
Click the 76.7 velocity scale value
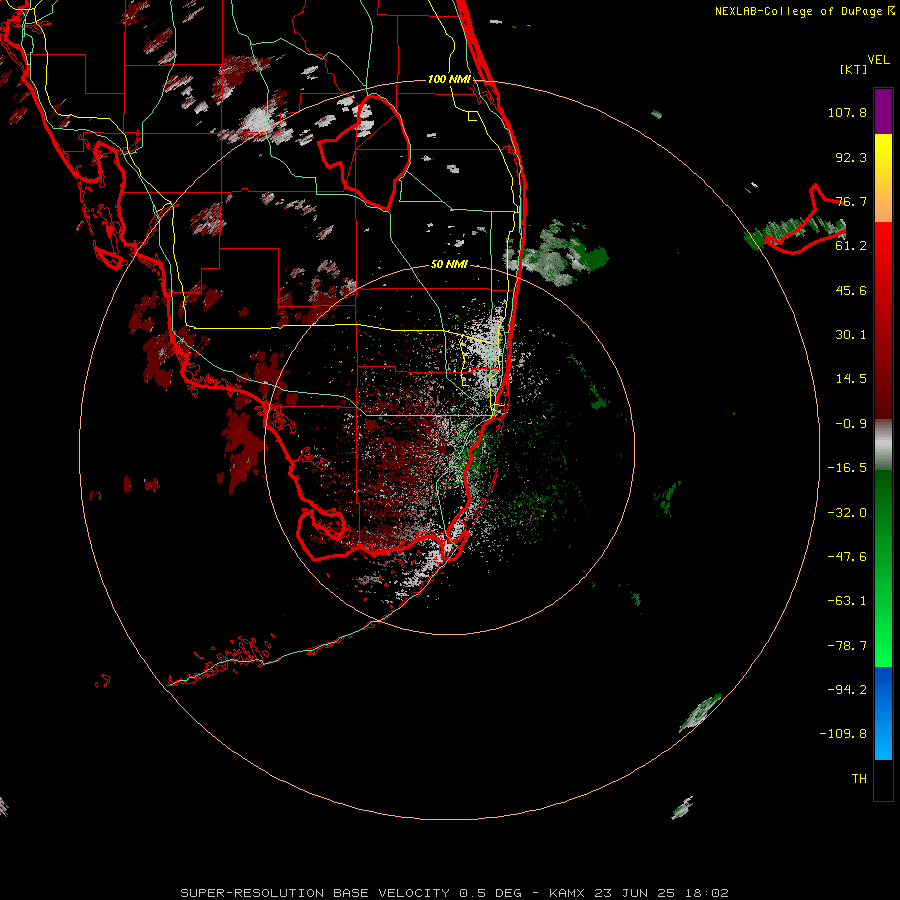point(851,201)
